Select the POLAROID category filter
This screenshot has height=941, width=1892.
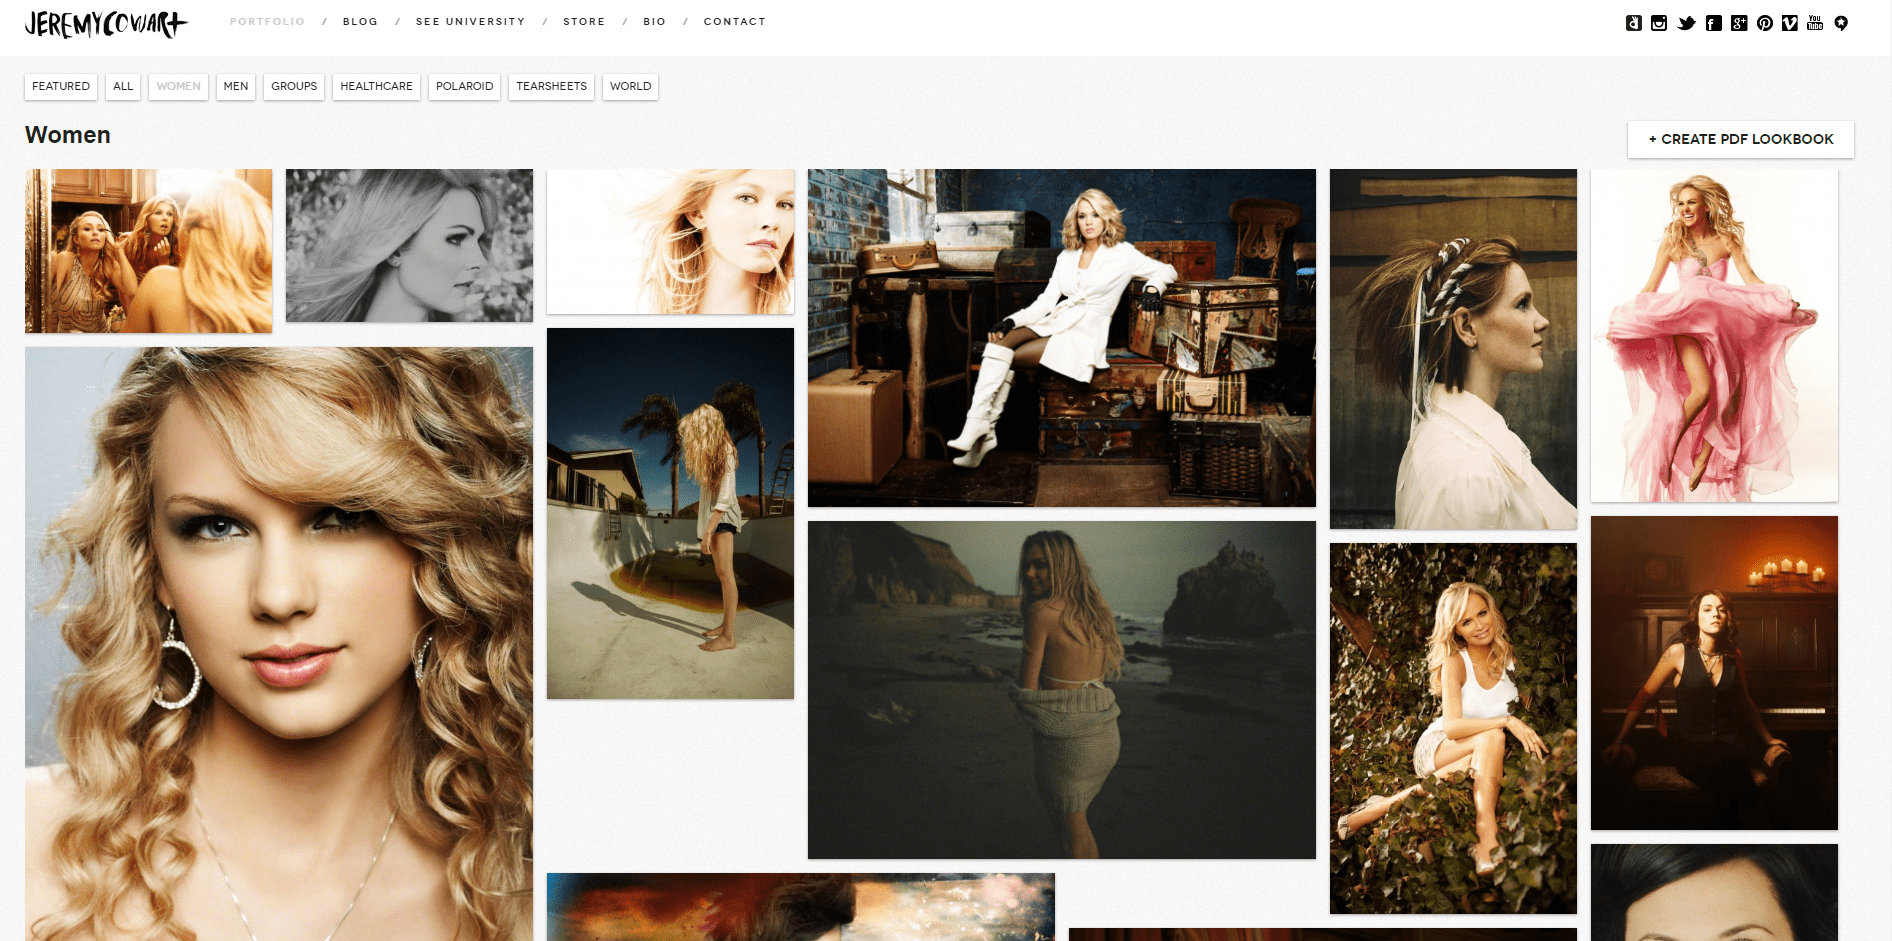click(x=463, y=87)
